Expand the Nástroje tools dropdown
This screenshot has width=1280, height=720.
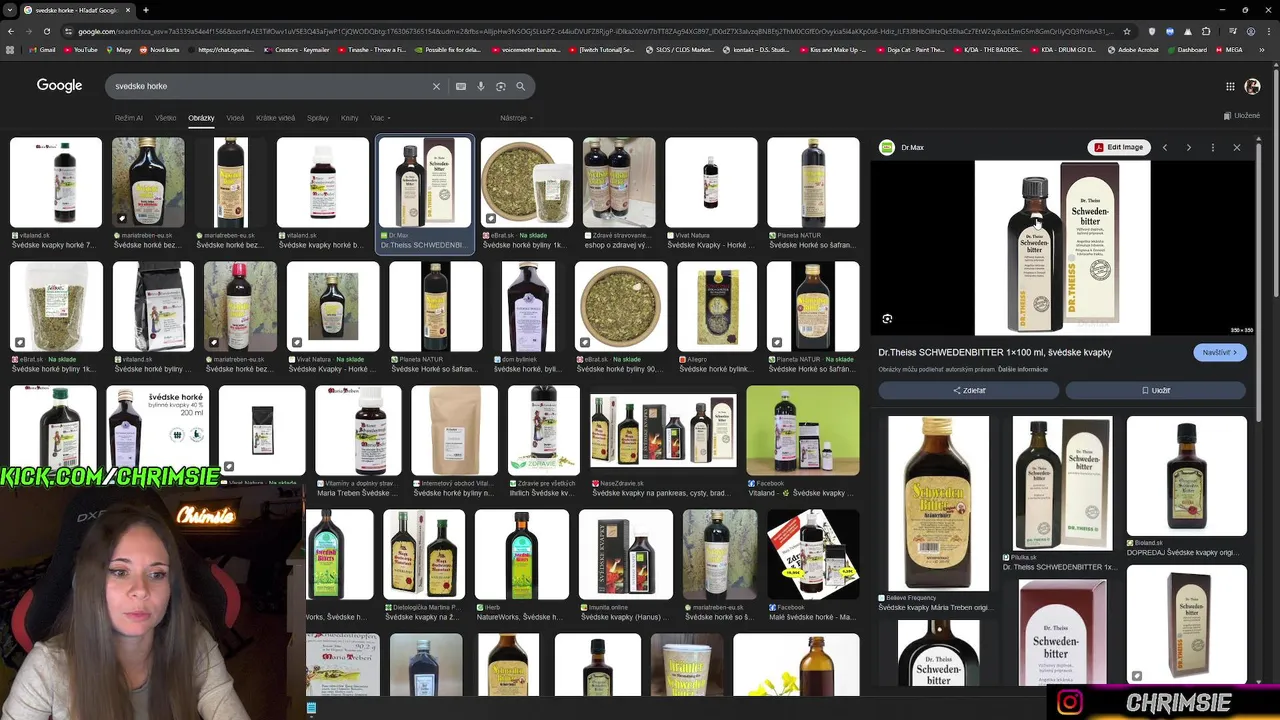516,118
